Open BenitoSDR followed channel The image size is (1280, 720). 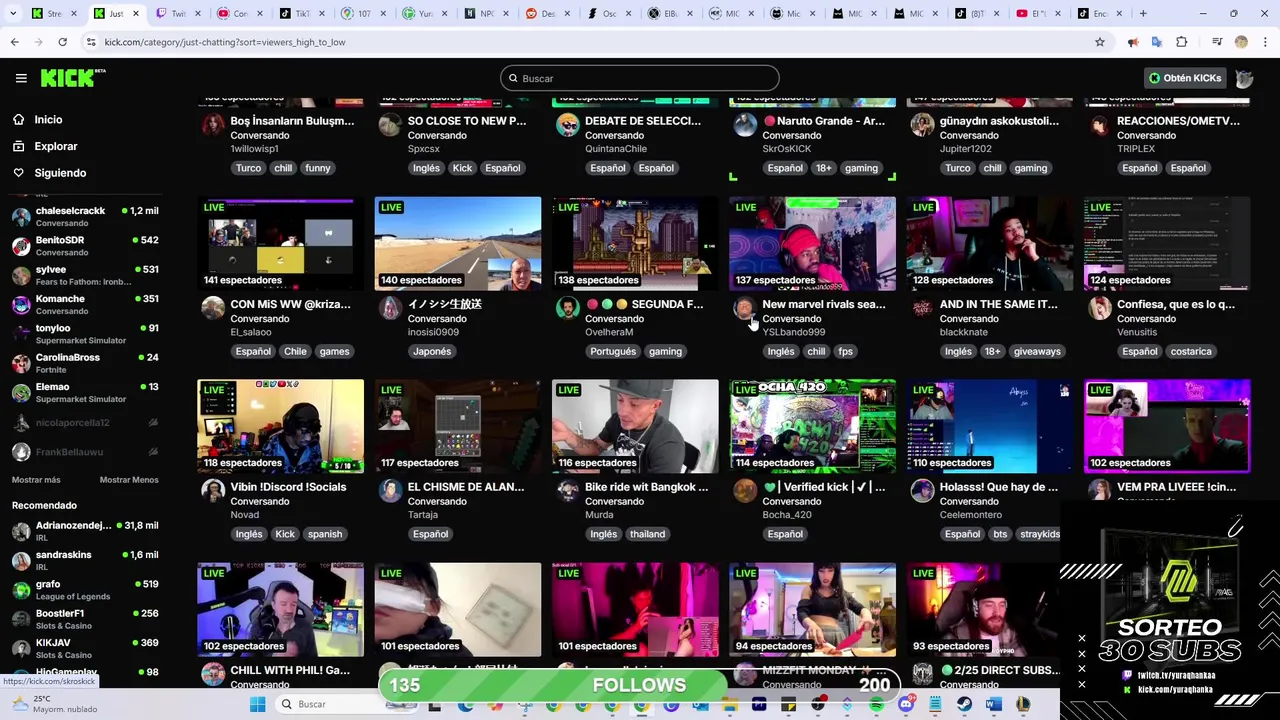click(x=85, y=245)
